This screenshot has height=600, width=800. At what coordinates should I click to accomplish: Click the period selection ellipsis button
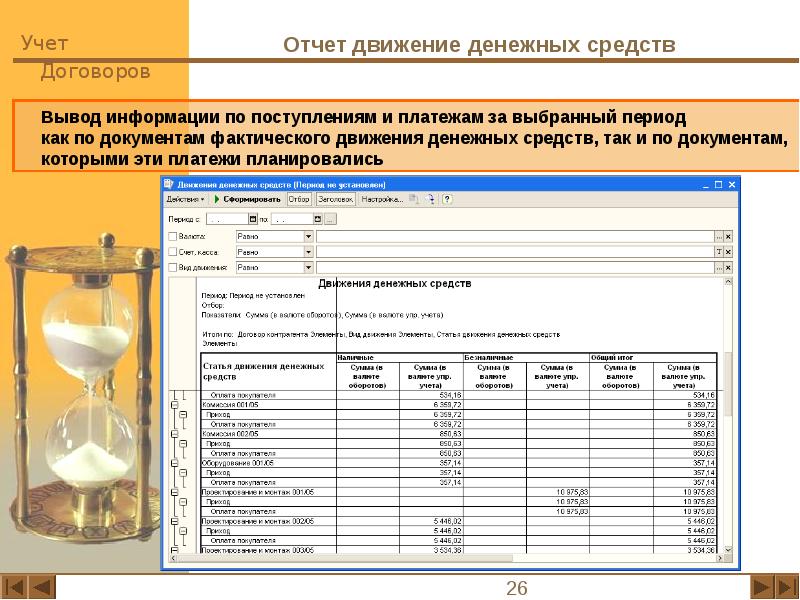click(x=330, y=218)
